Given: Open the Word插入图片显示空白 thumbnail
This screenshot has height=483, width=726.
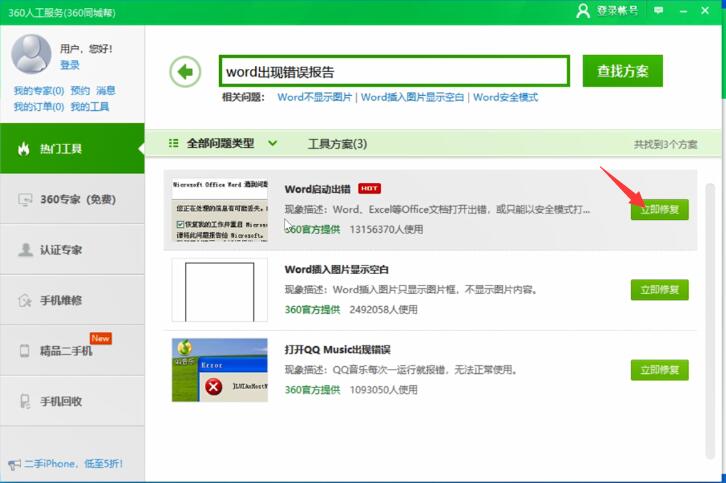Looking at the screenshot, I should pyautogui.click(x=220, y=290).
